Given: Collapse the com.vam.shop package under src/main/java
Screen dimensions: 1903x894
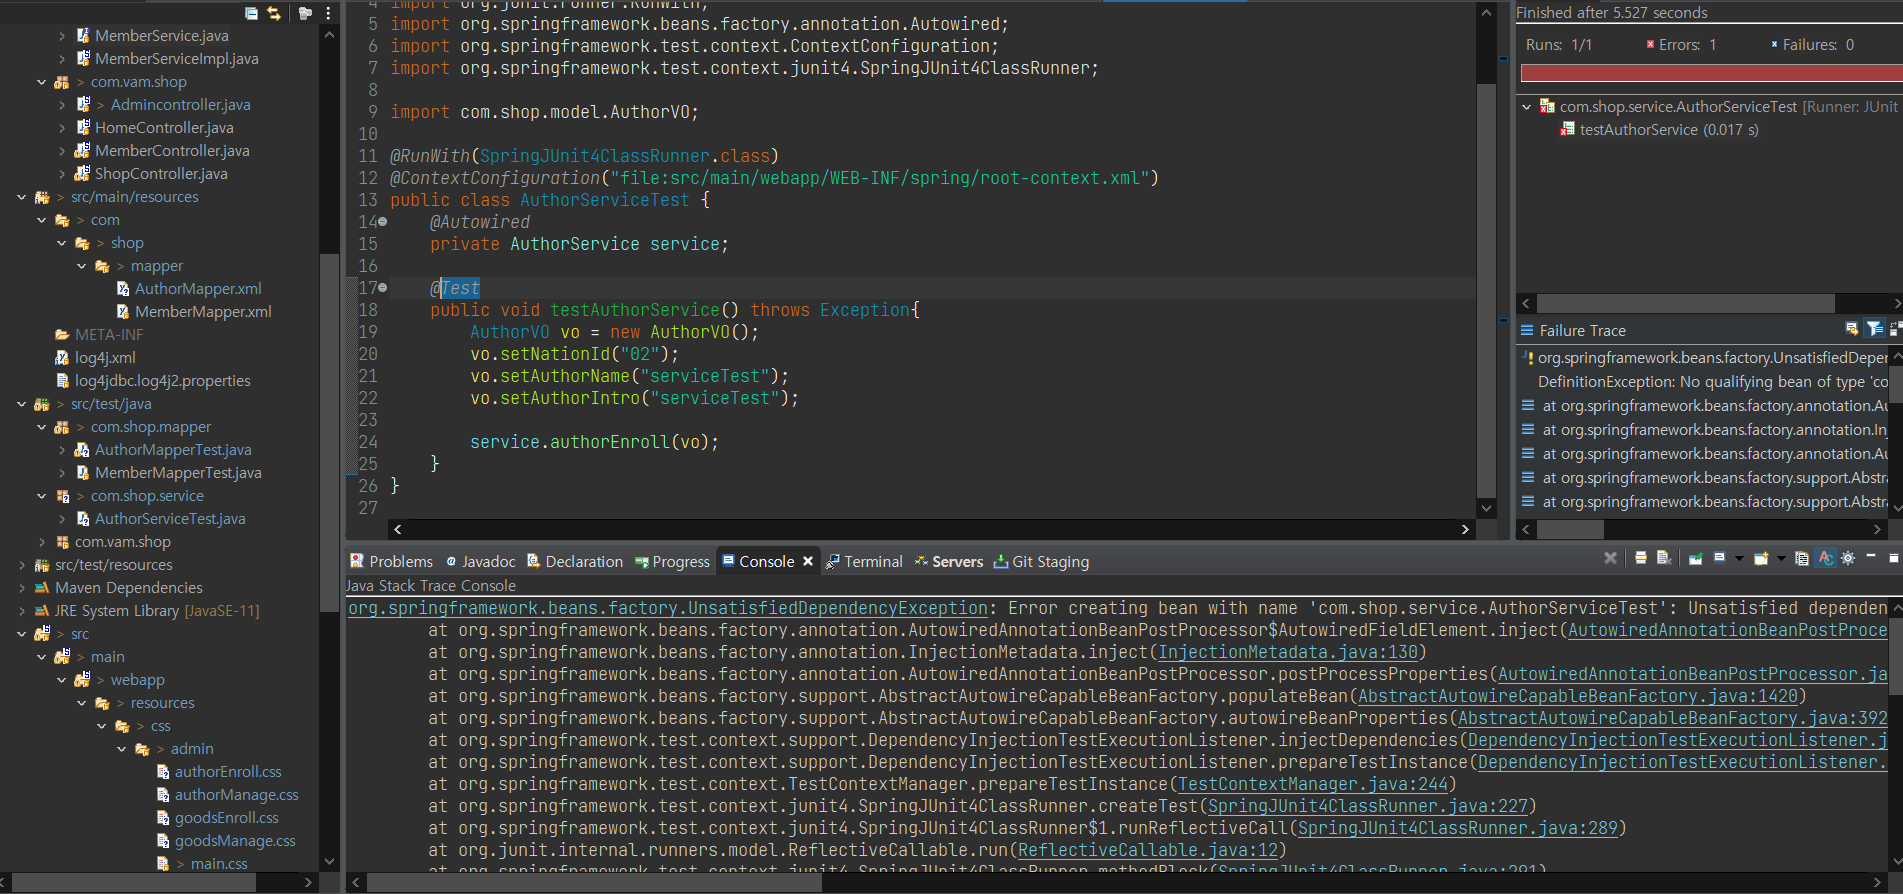Looking at the screenshot, I should [41, 82].
